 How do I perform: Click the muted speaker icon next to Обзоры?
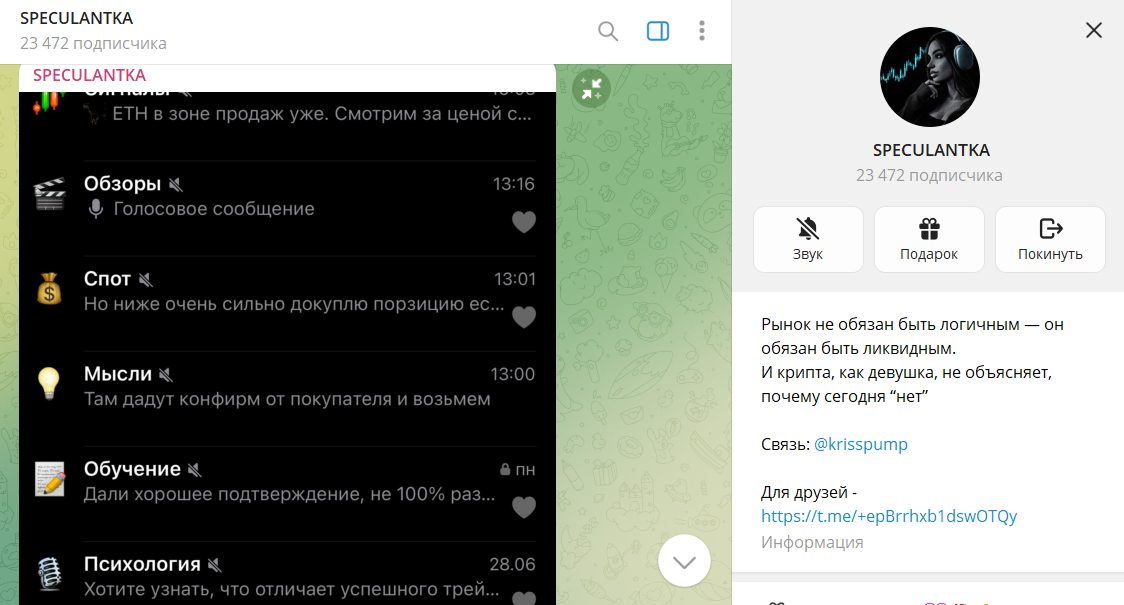pyautogui.click(x=176, y=185)
